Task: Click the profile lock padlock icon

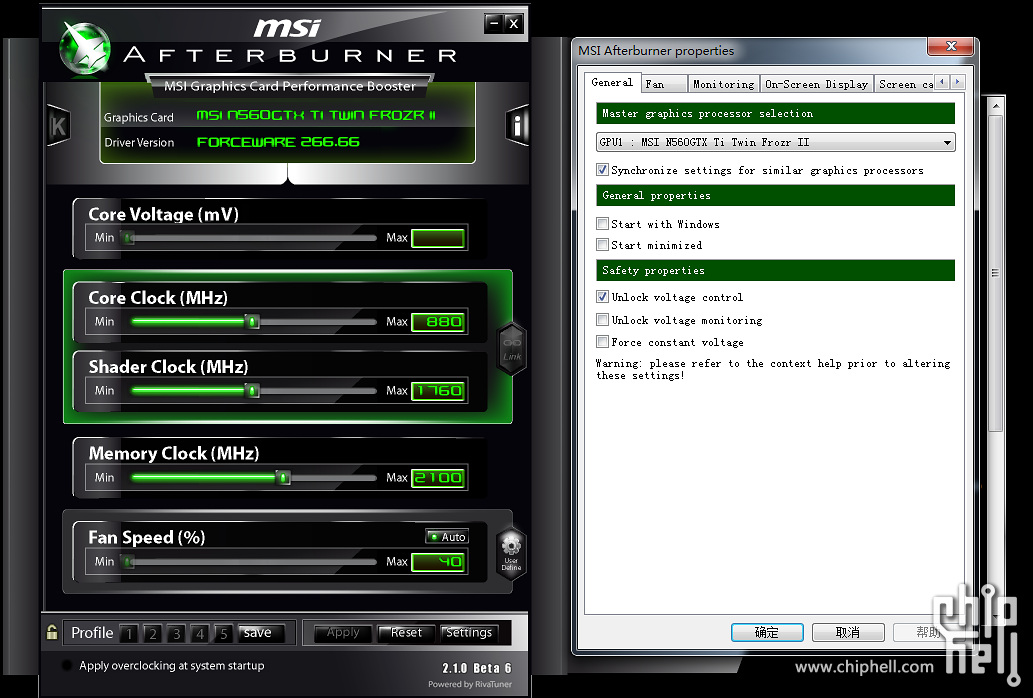Action: point(52,632)
